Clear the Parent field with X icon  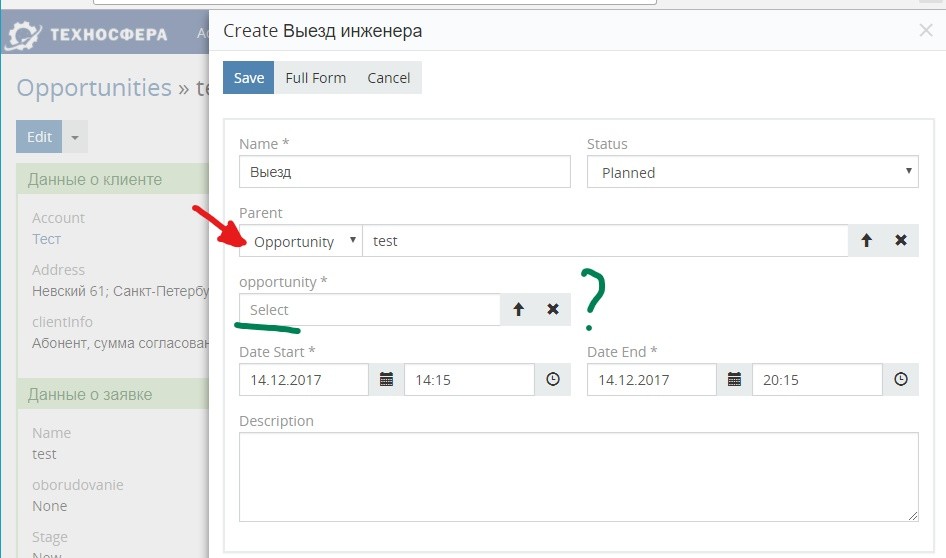pos(900,241)
